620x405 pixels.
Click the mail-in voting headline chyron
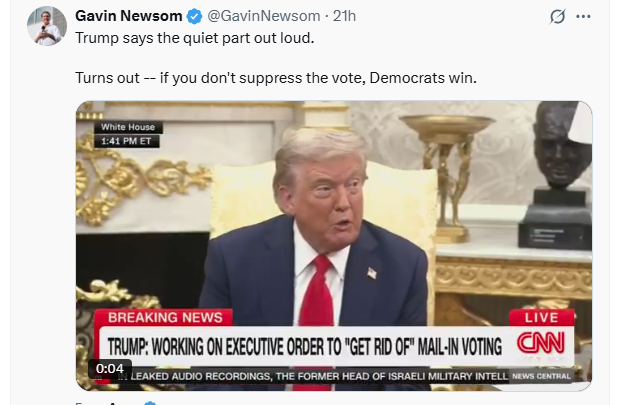304,347
